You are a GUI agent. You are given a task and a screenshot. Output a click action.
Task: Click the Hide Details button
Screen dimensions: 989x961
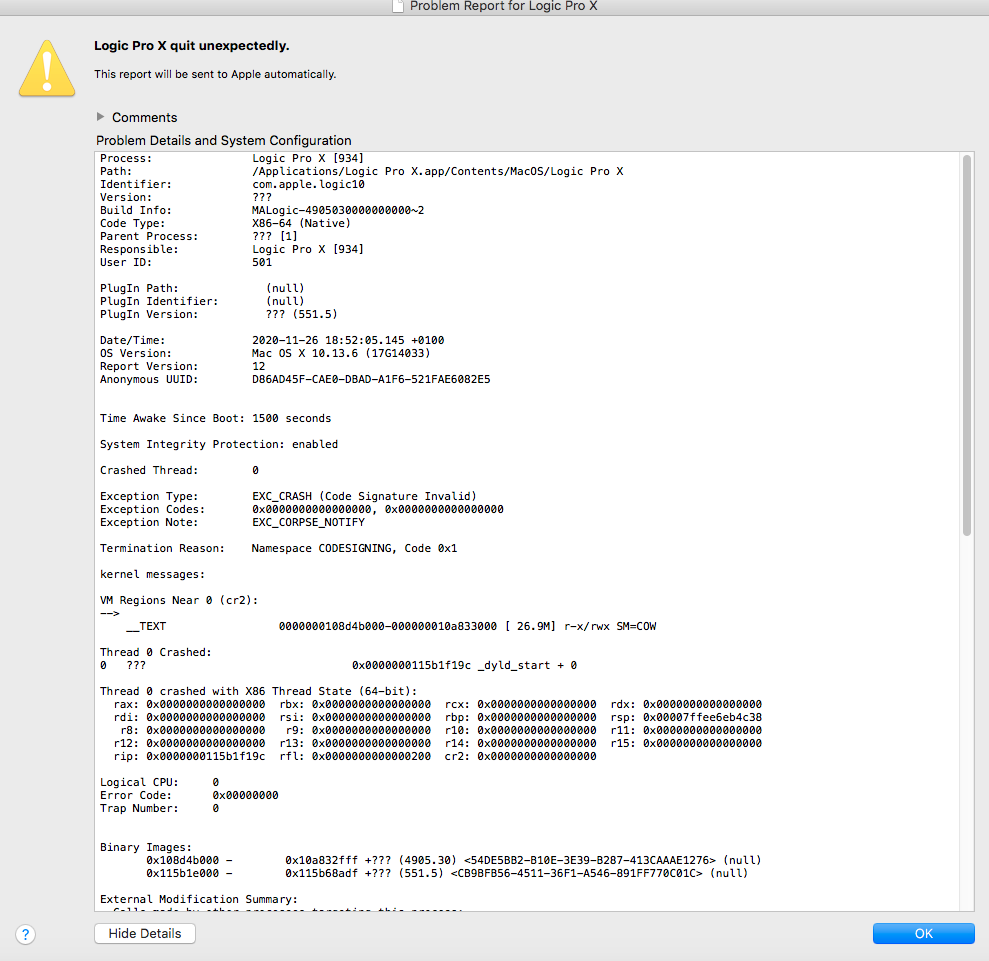[144, 933]
